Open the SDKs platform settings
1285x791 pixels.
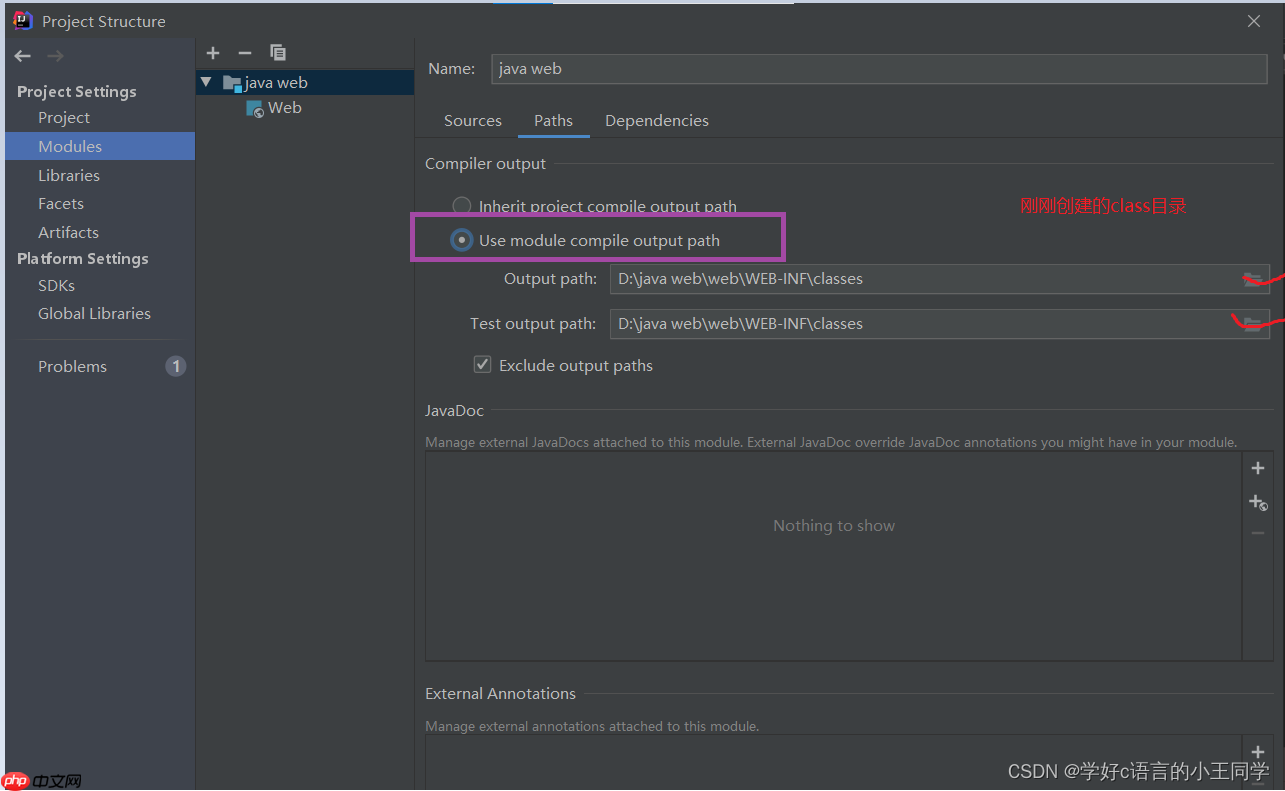[56, 285]
